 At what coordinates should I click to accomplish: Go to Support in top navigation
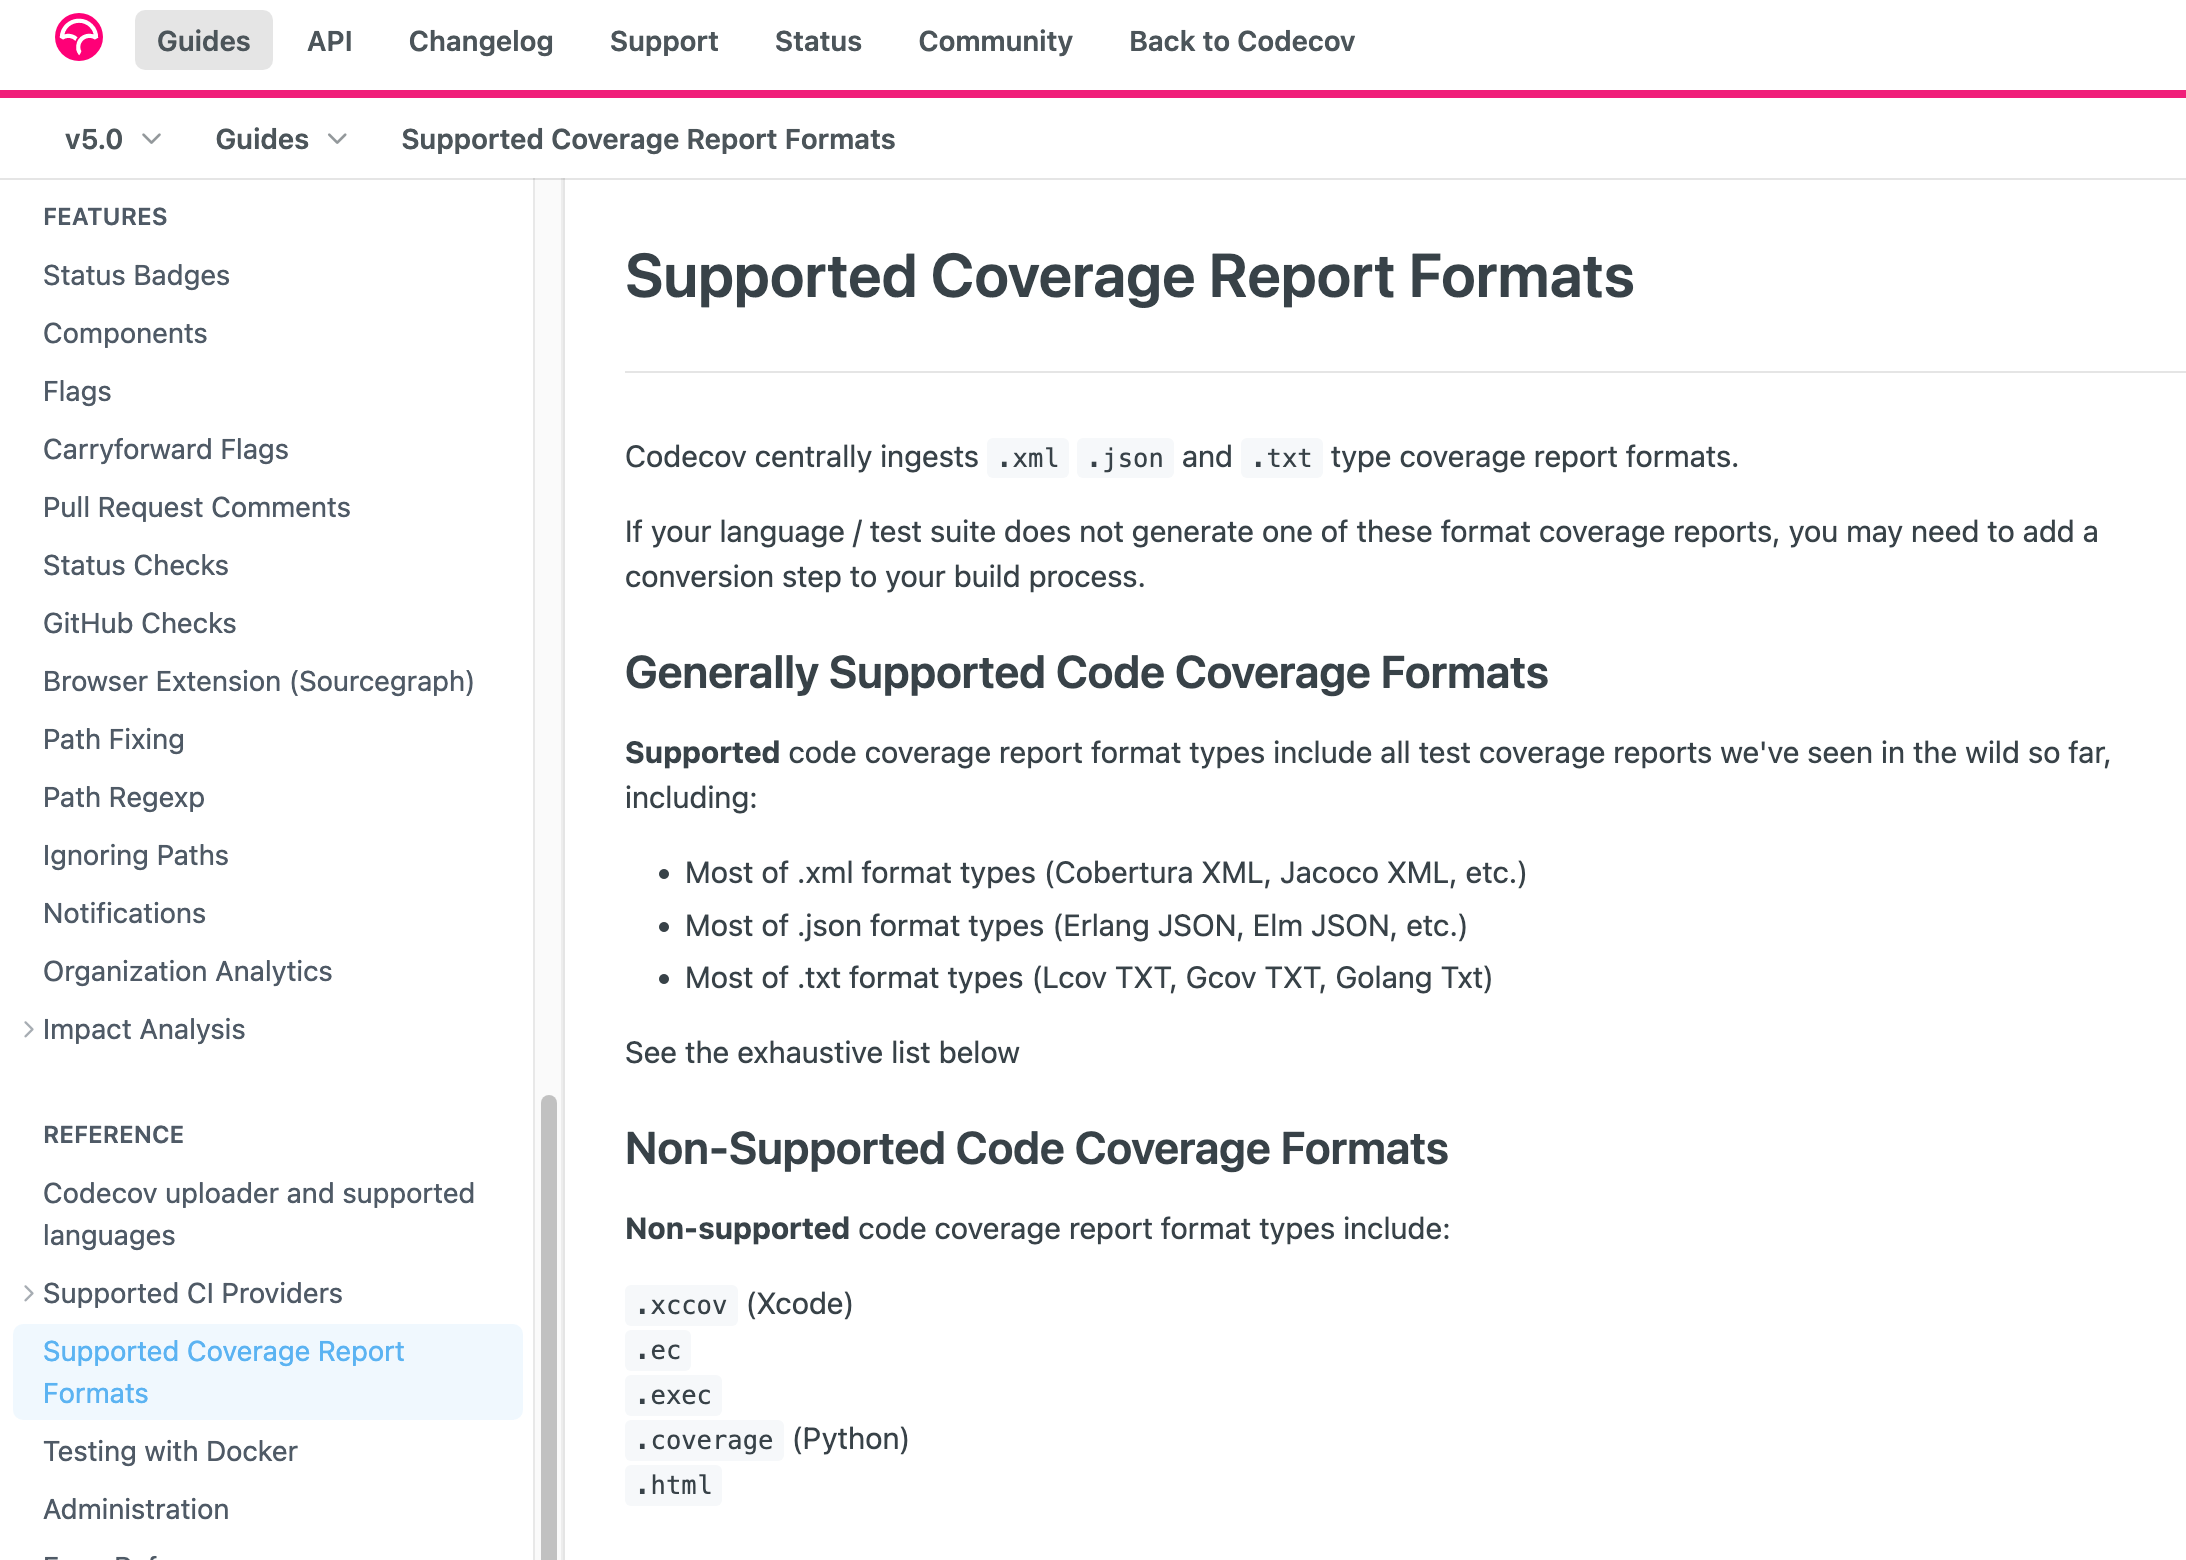click(663, 41)
